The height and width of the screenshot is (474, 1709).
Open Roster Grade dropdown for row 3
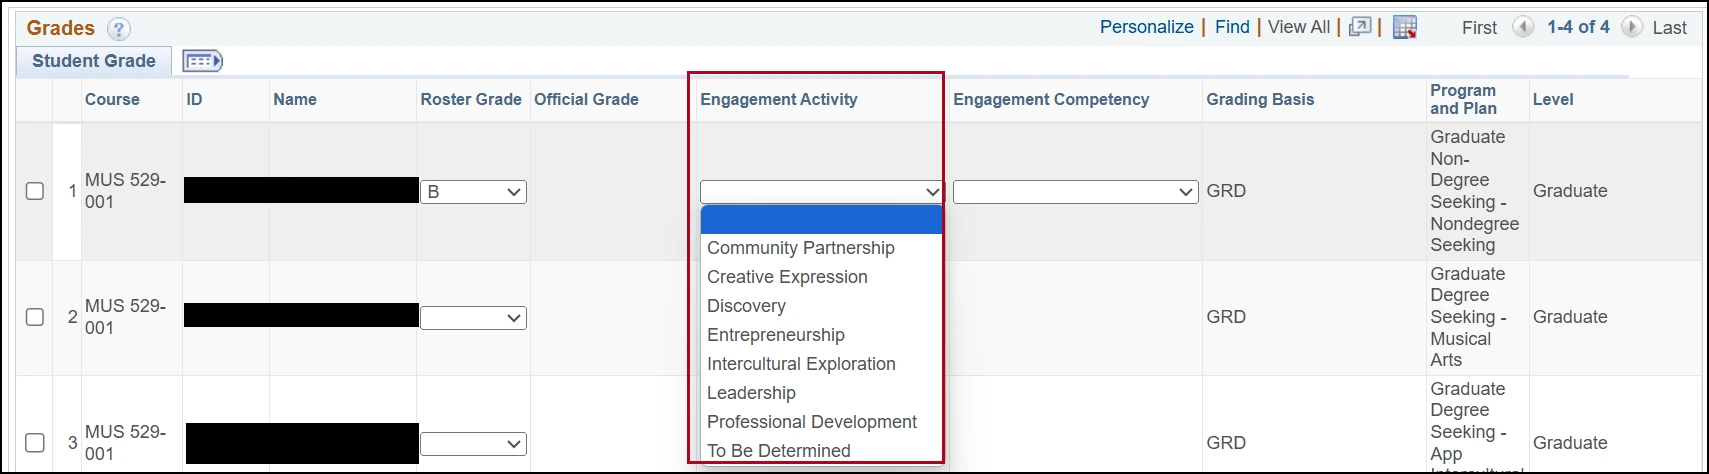click(x=474, y=444)
